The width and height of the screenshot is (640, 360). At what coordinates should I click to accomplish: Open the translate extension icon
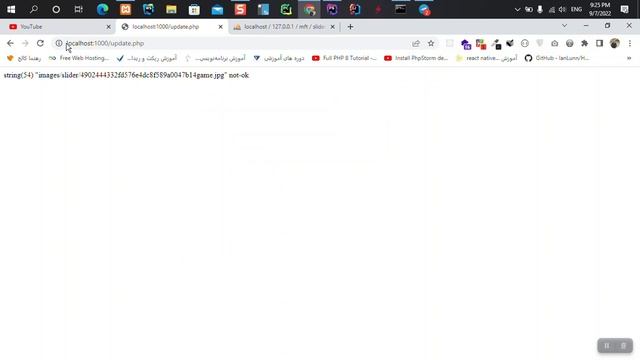pos(481,44)
